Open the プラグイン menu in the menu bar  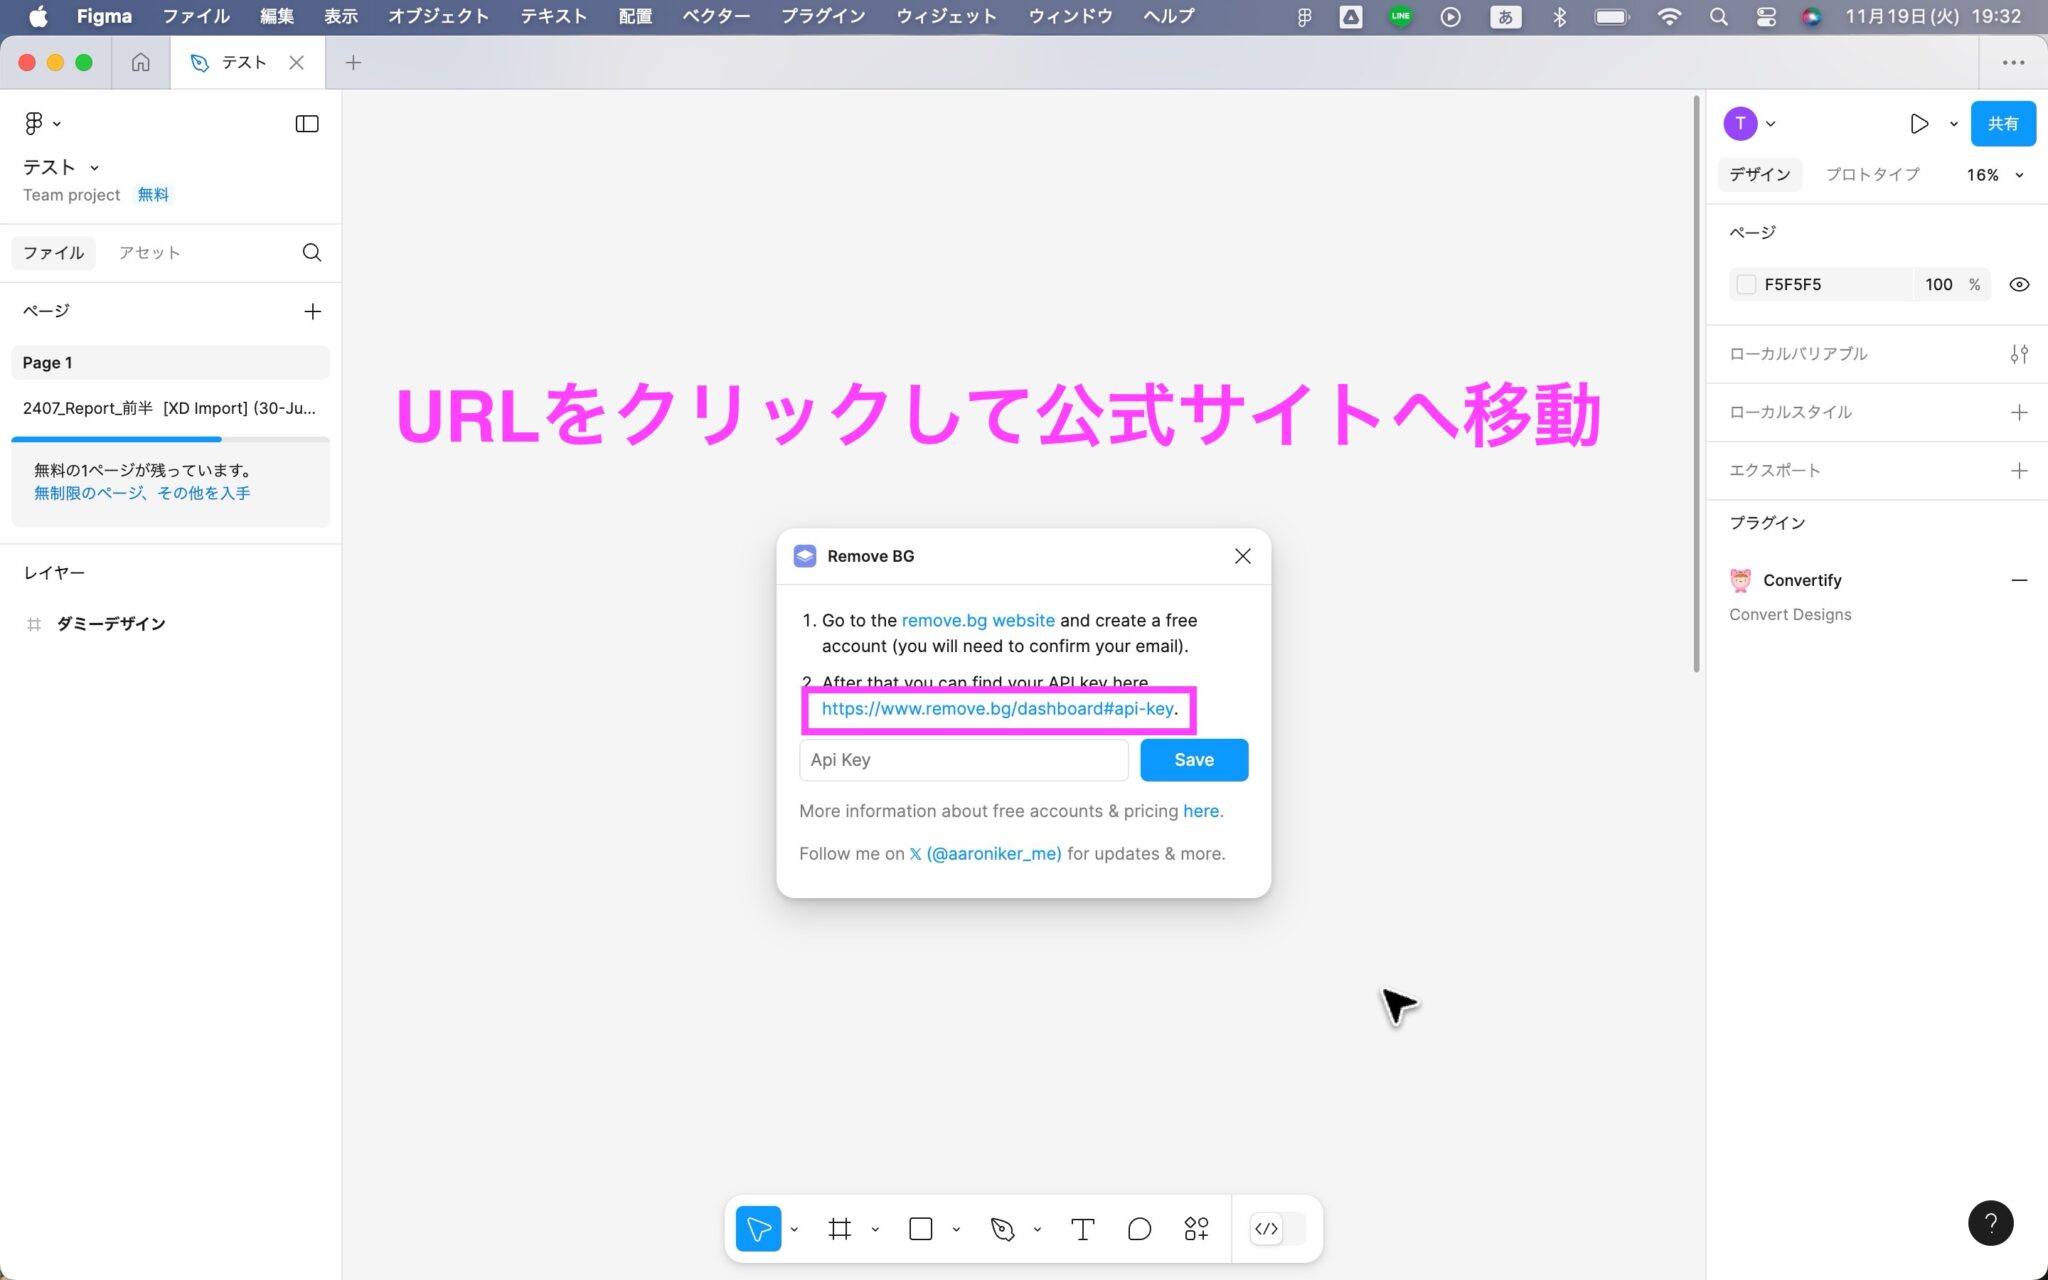click(x=822, y=16)
